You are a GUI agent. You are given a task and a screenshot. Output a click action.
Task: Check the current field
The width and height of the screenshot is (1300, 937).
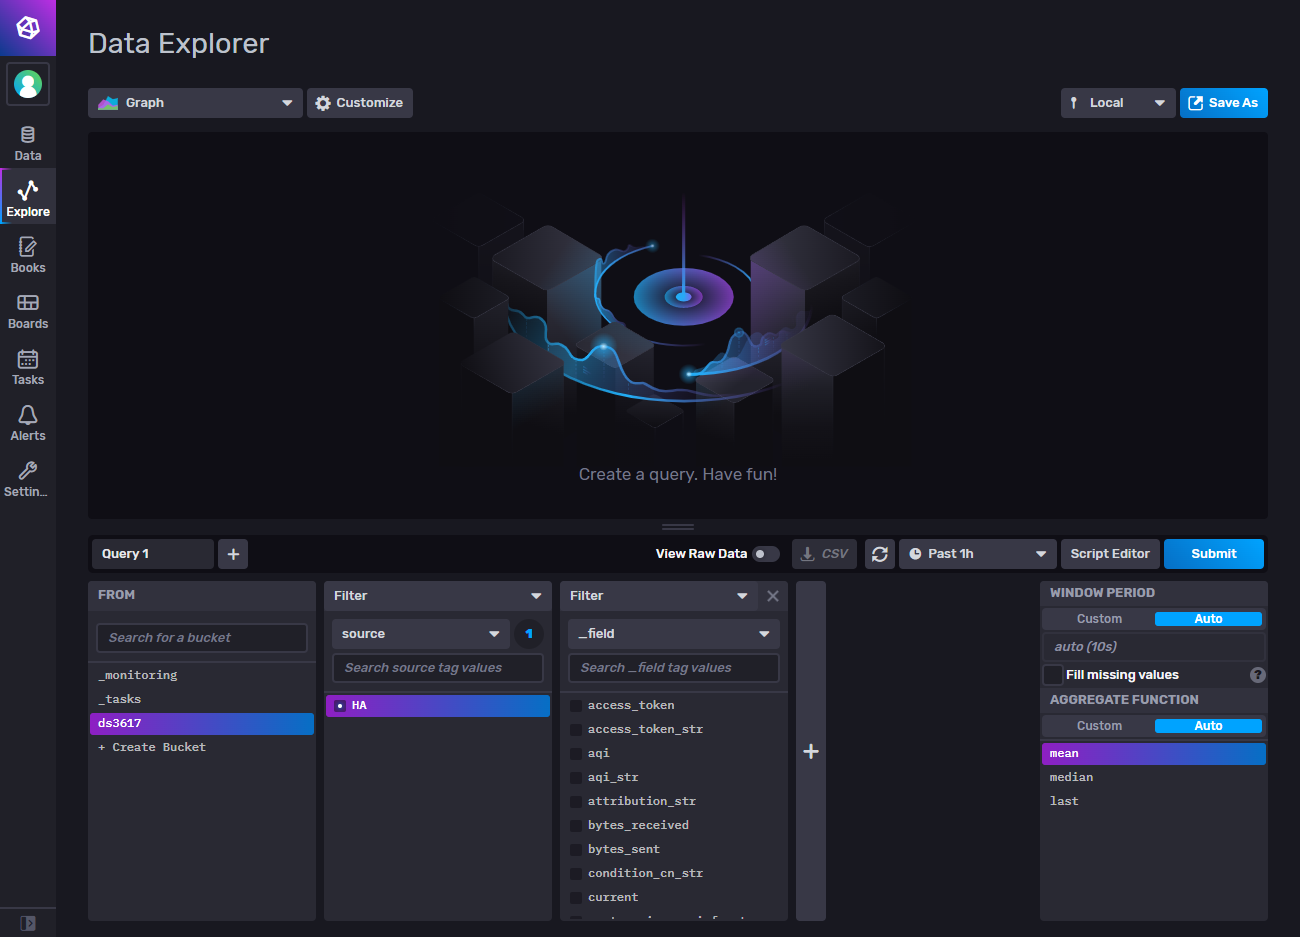coord(576,898)
